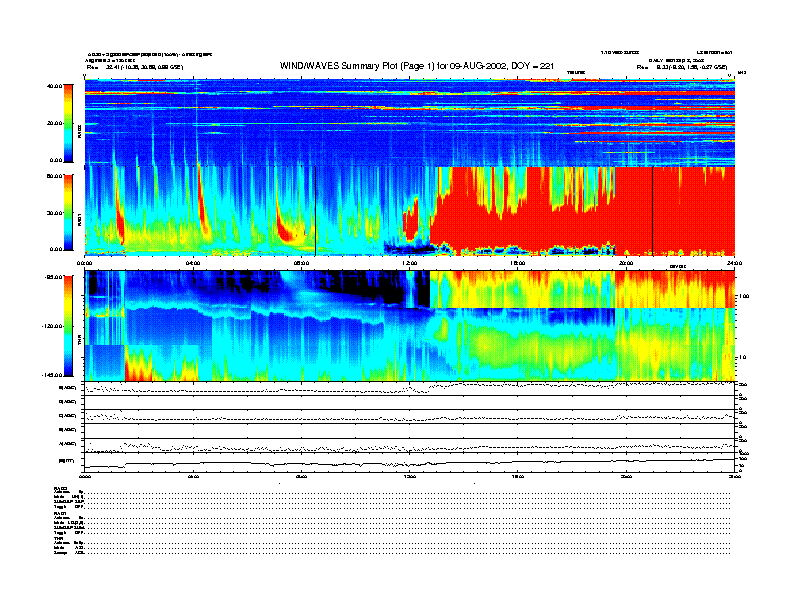Select the 40.00 label on RAD2 color scale
The height and width of the screenshot is (612, 792).
(x=55, y=86)
